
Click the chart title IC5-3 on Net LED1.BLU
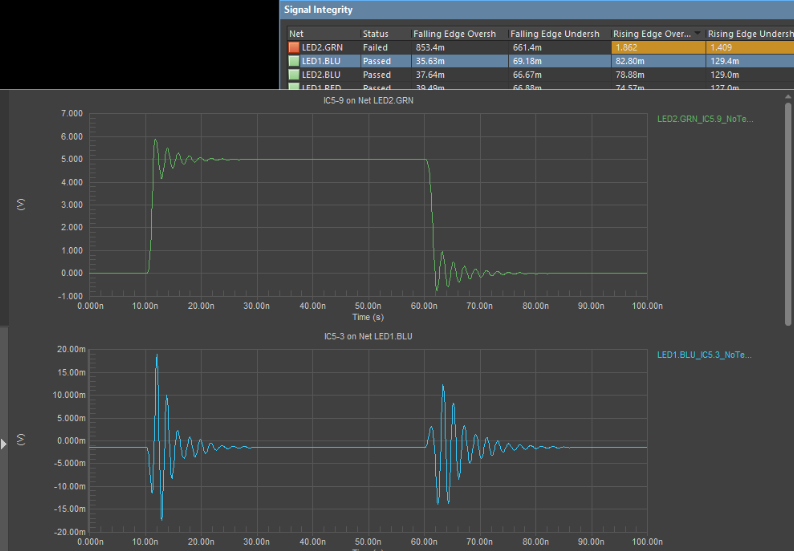(x=368, y=336)
